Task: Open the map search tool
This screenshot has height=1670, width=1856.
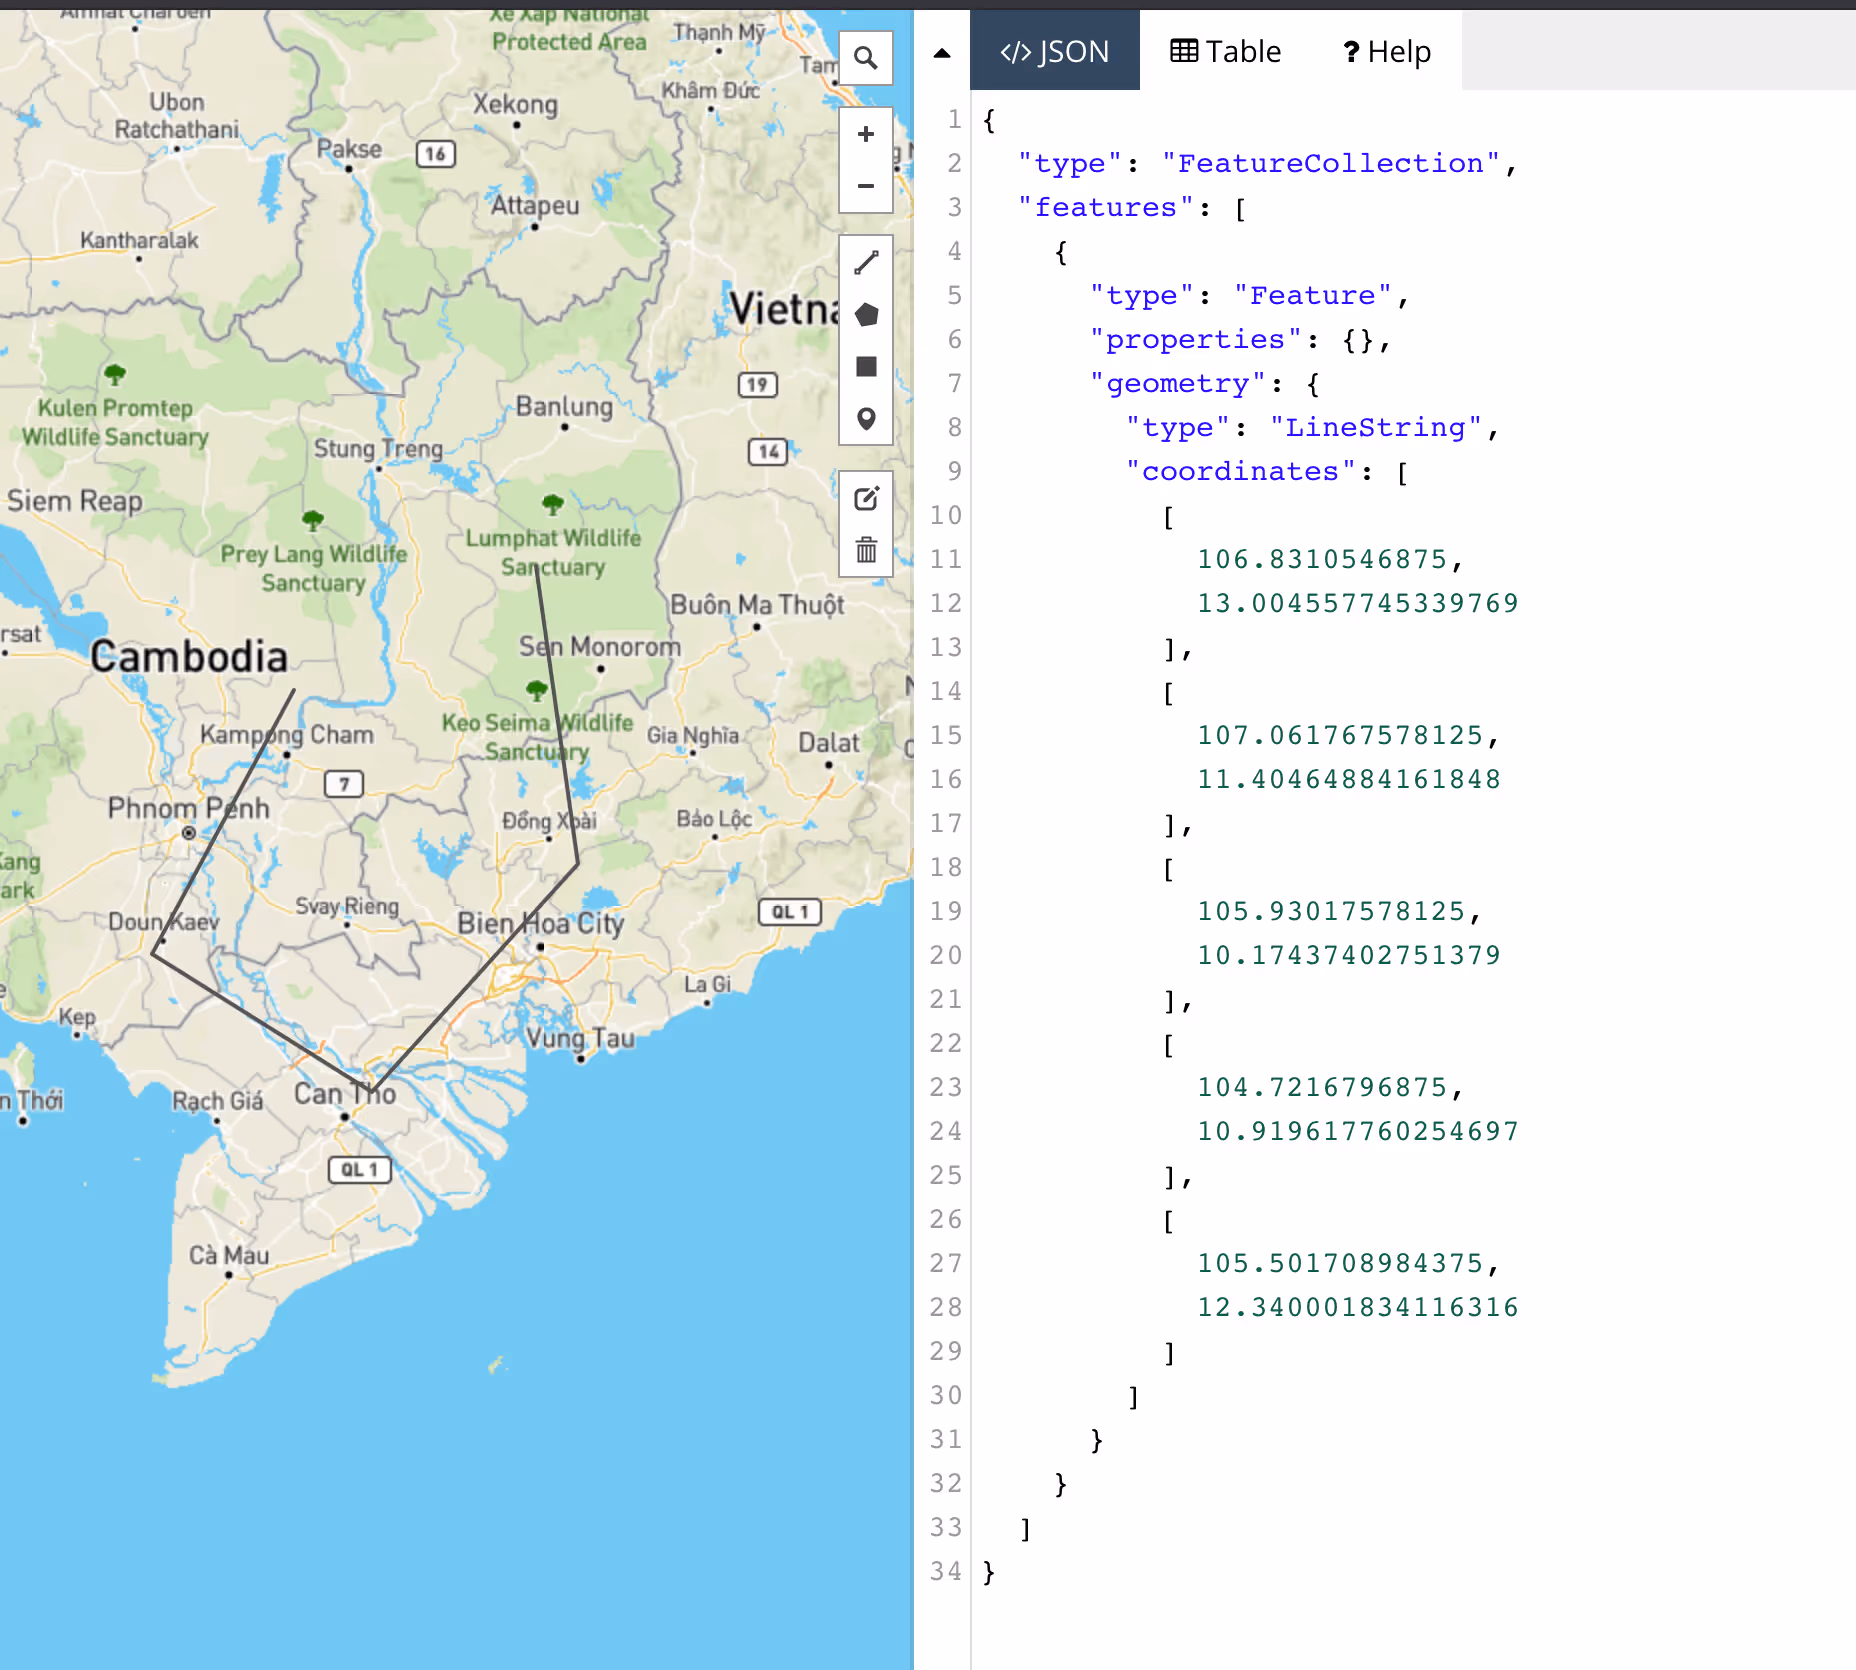Action: pyautogui.click(x=866, y=58)
